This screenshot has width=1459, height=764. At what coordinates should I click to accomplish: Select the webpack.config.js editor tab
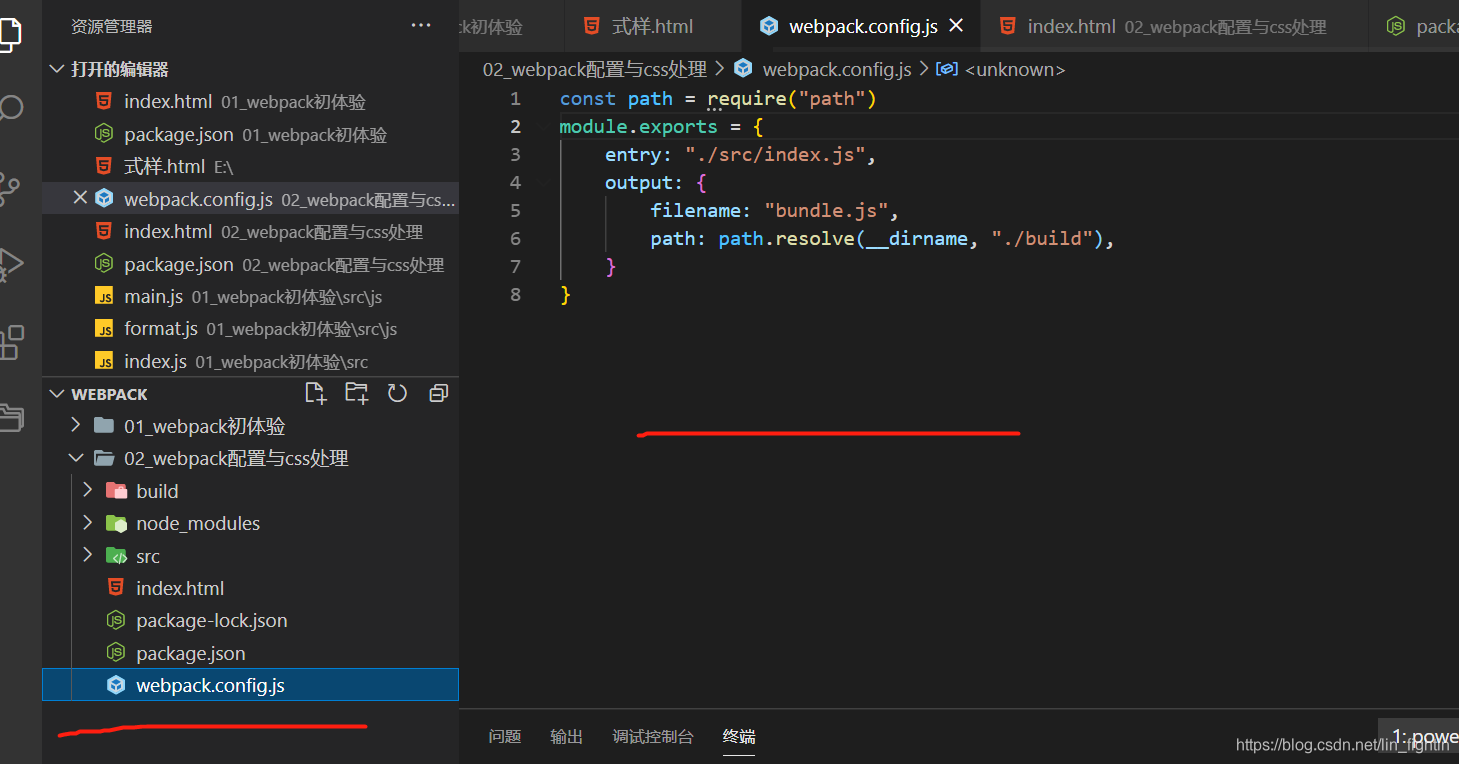862,26
